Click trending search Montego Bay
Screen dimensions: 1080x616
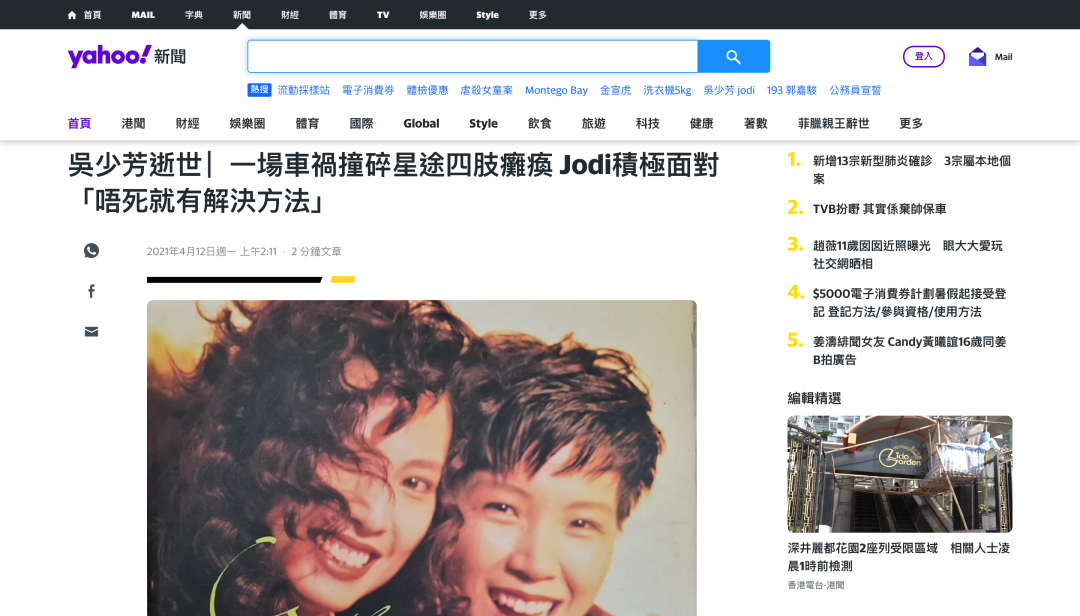click(x=557, y=90)
